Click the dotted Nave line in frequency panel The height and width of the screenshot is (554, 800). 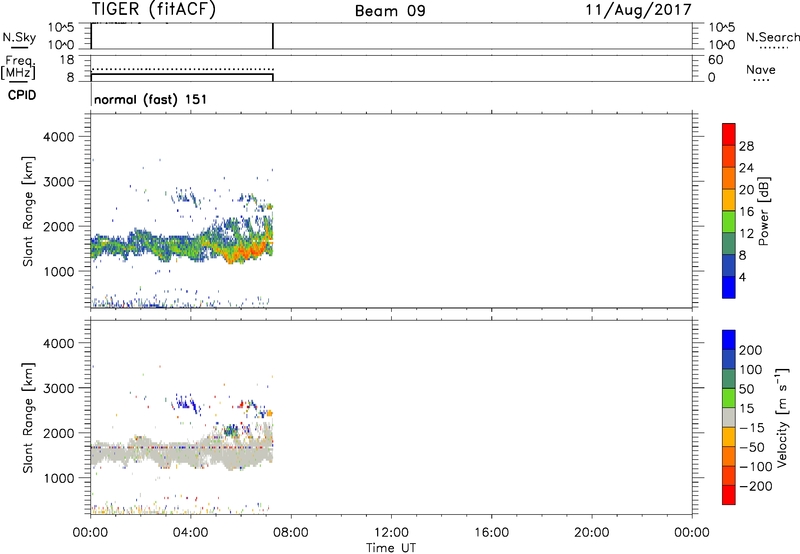tap(182, 69)
